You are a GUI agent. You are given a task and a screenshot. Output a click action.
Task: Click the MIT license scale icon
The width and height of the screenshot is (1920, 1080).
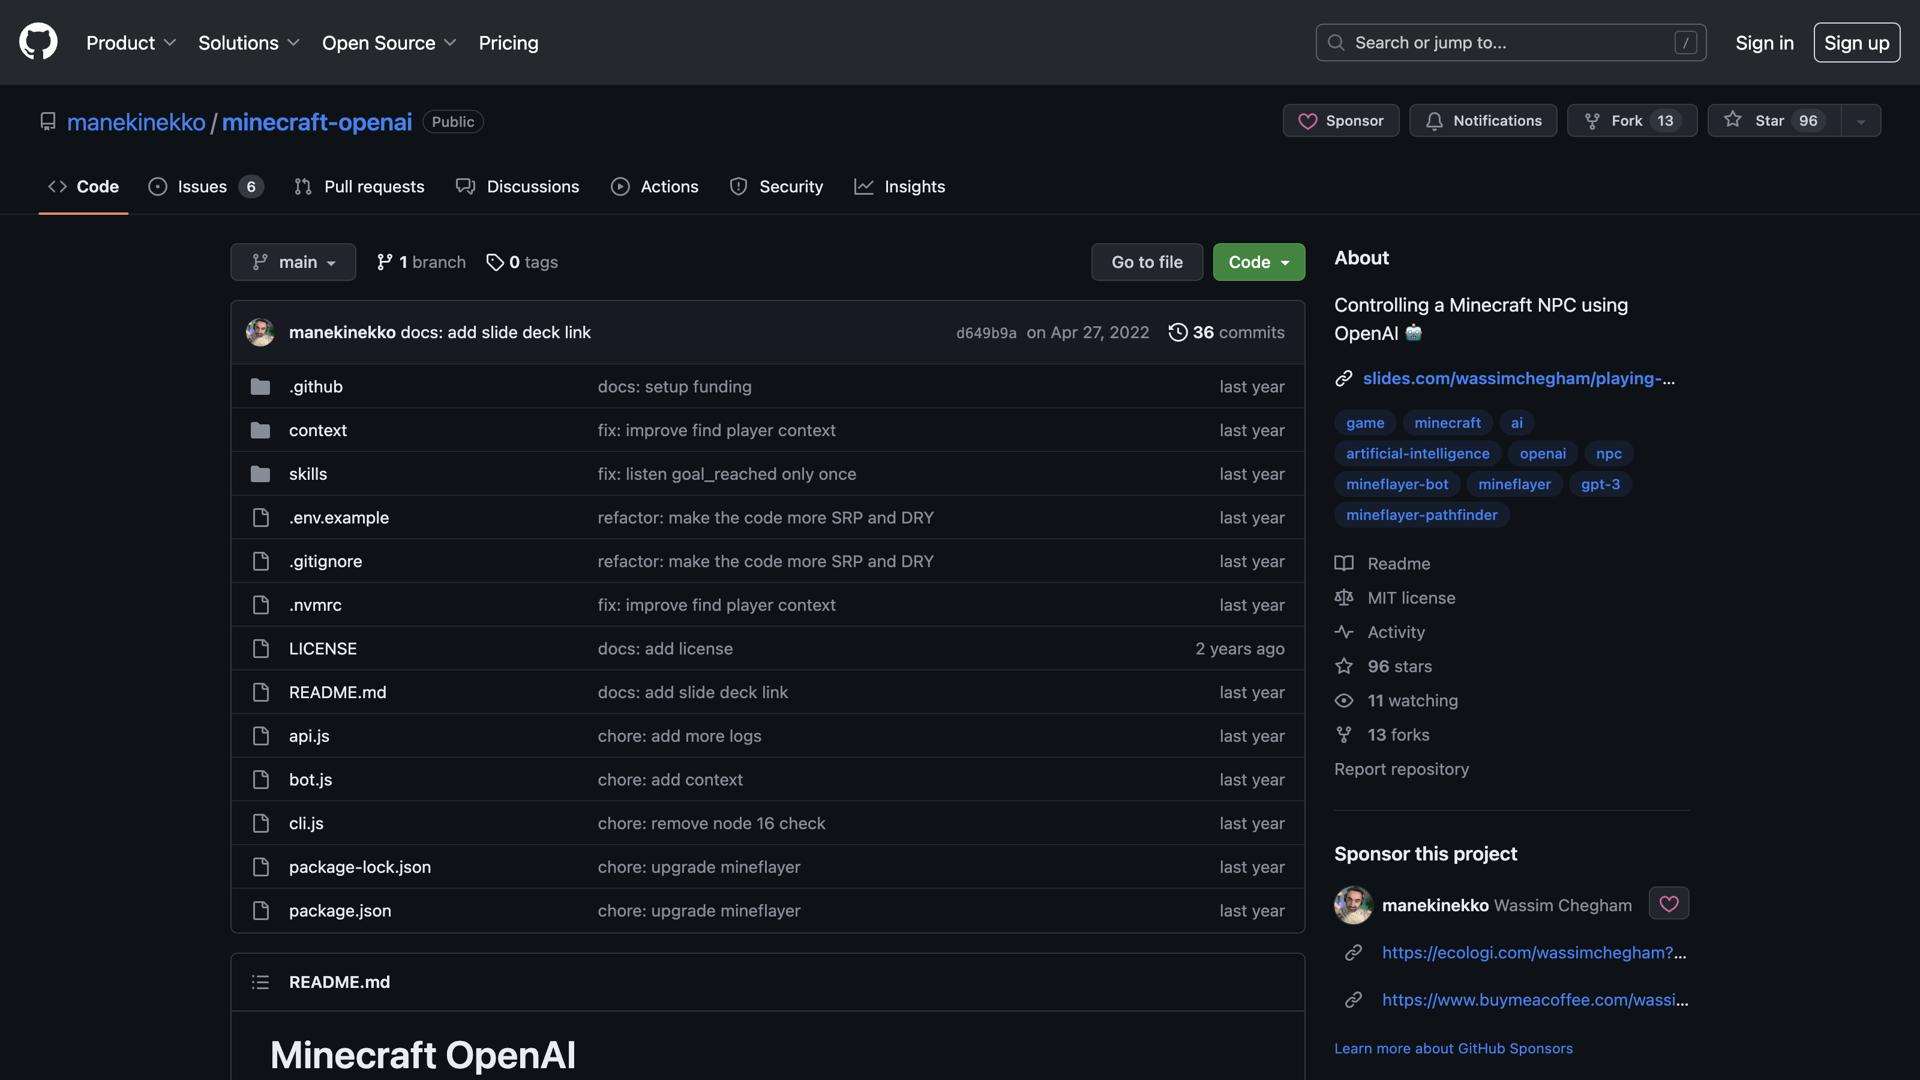coord(1344,597)
